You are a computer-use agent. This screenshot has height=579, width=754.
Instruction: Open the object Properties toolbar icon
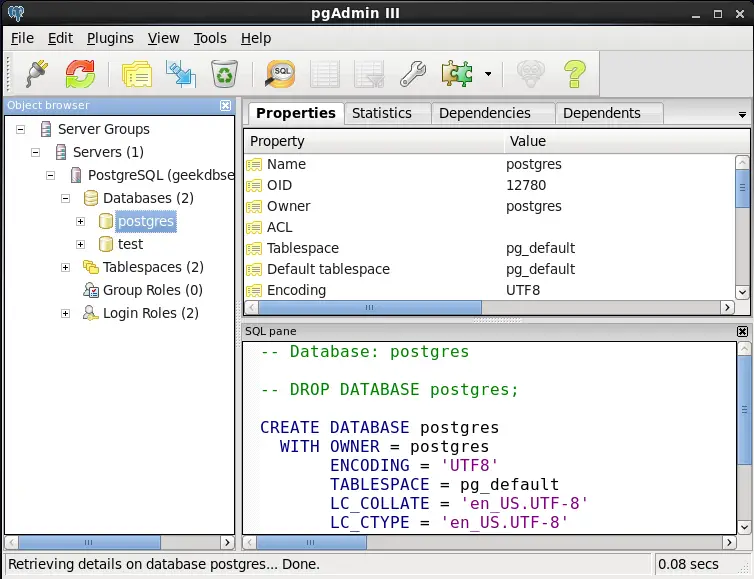(137, 74)
